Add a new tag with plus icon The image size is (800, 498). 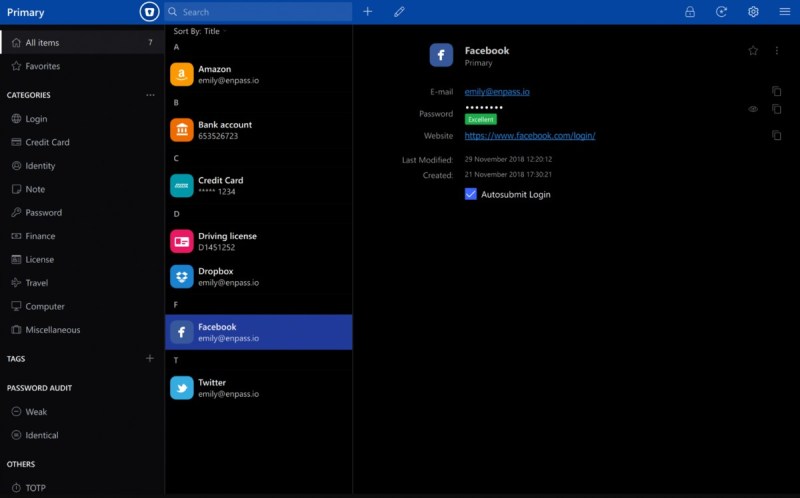(x=149, y=358)
